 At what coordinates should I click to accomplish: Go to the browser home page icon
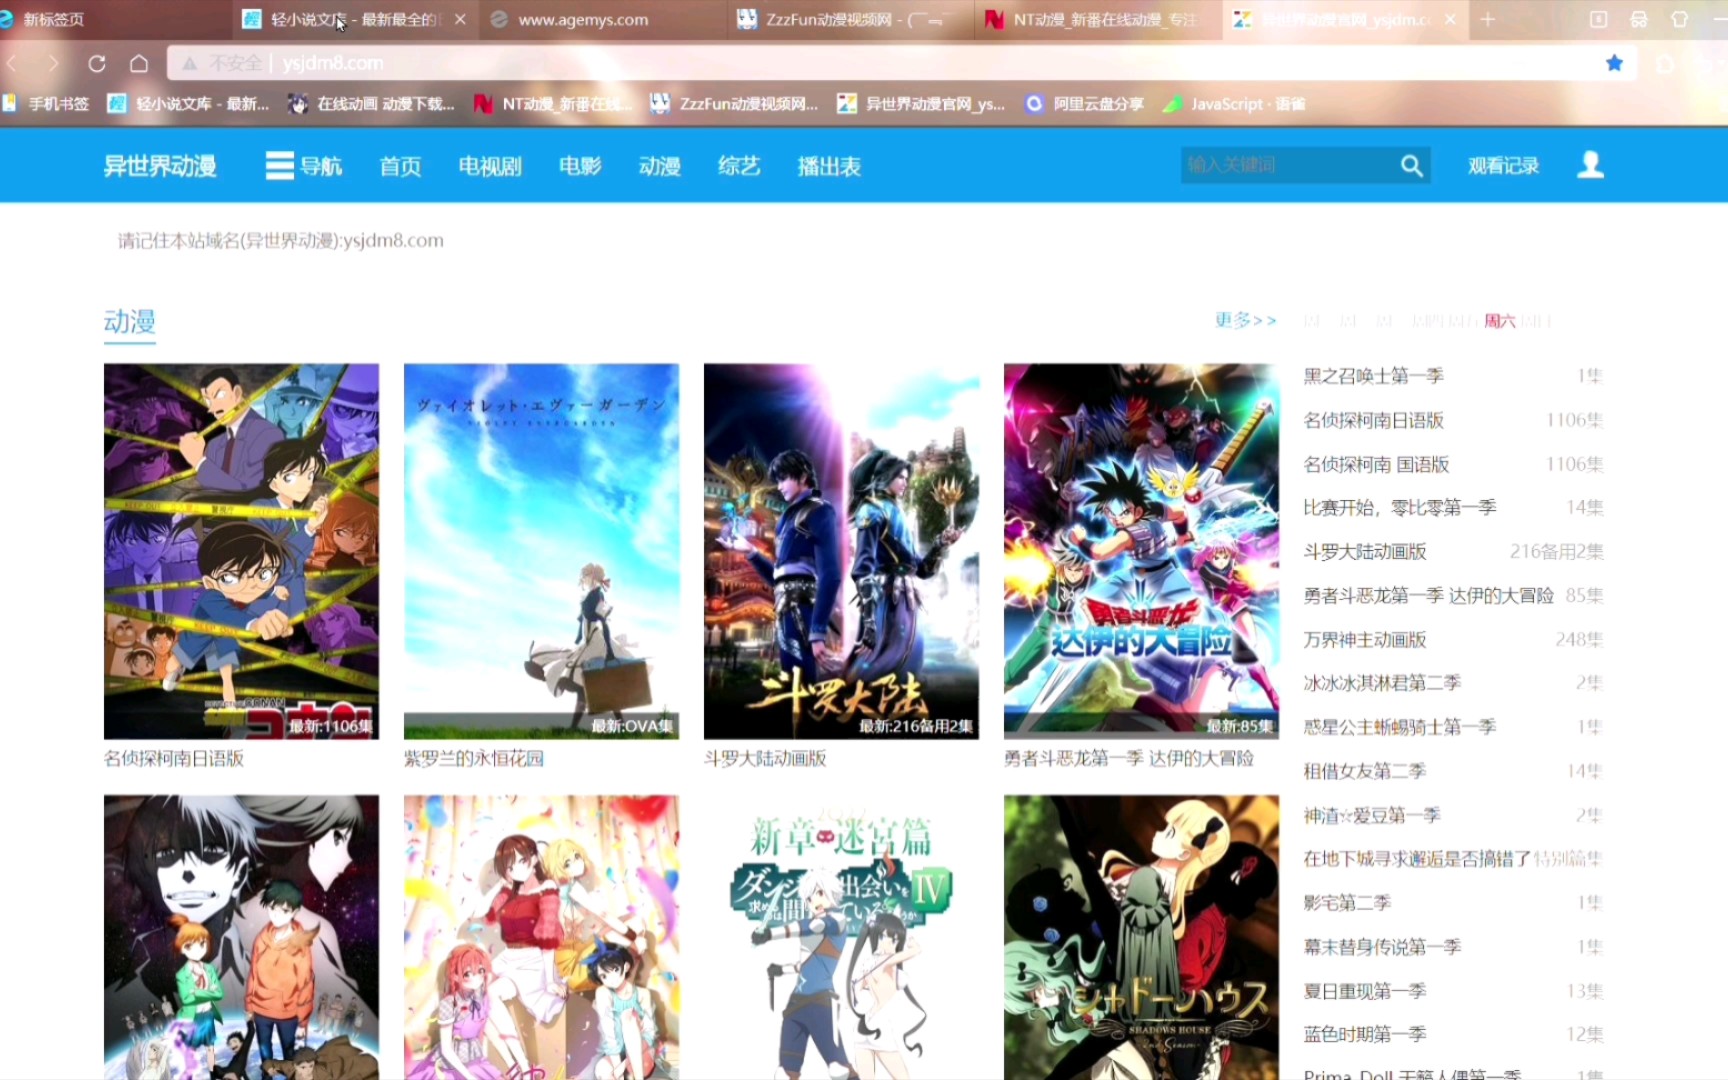tap(139, 64)
